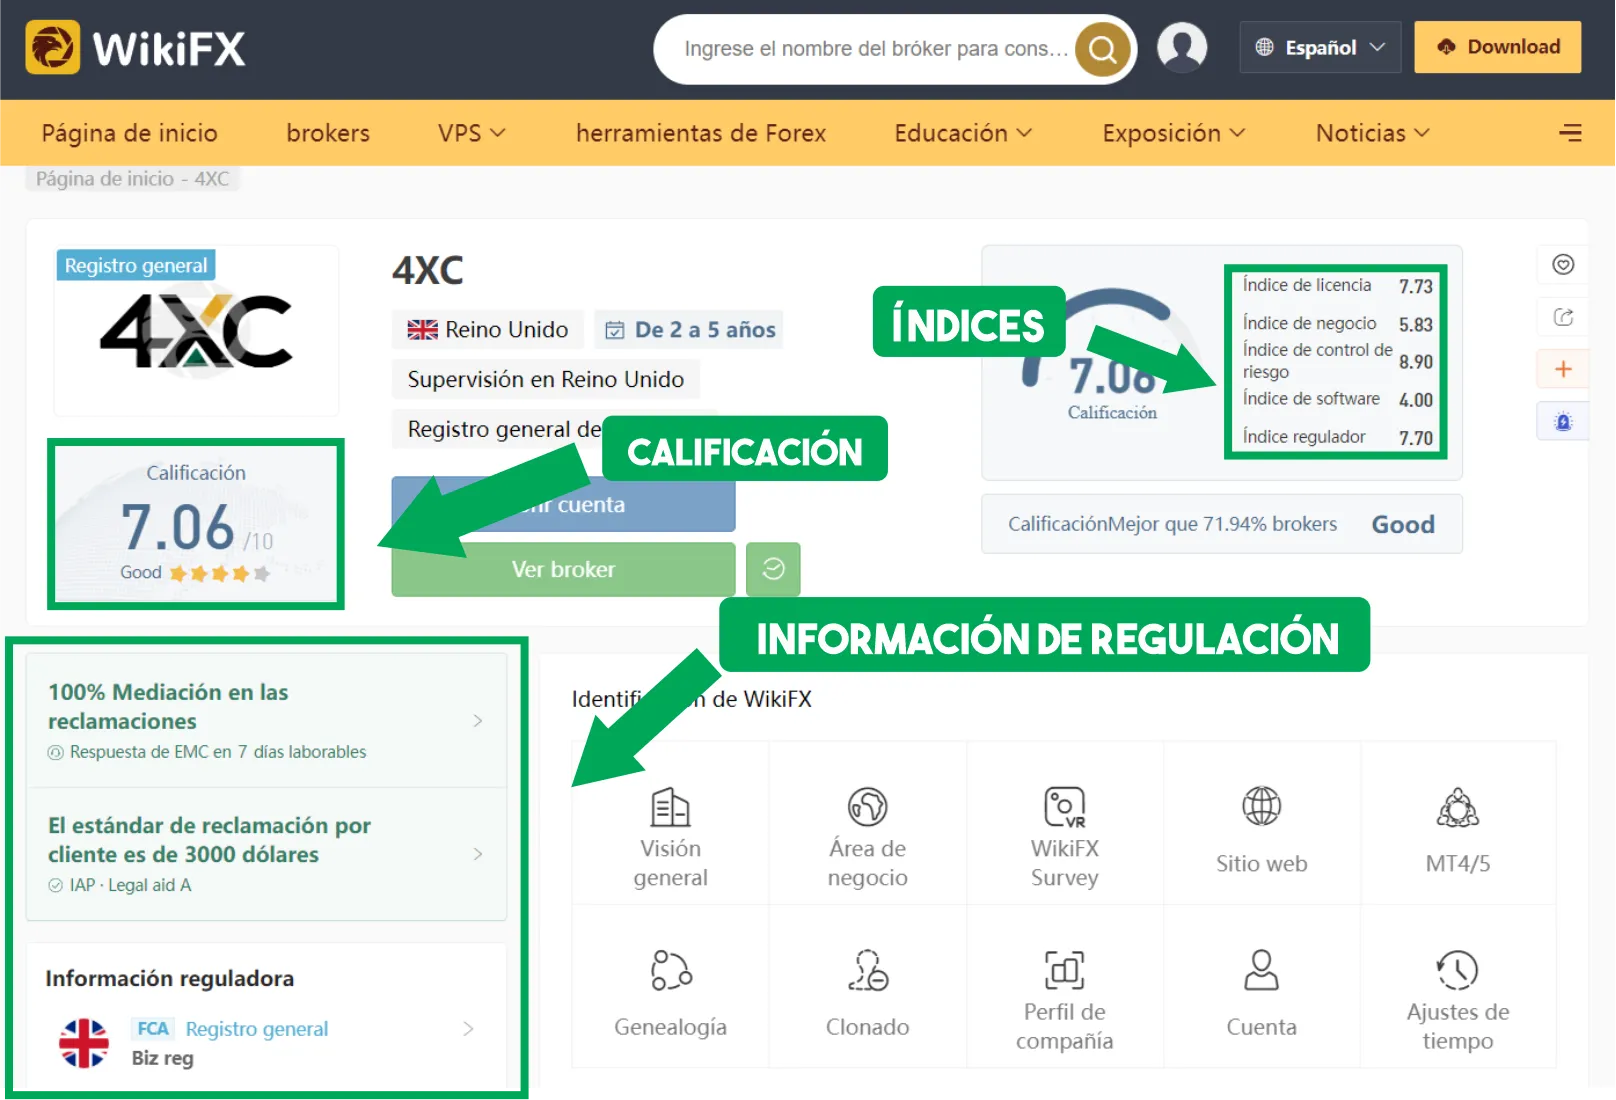Click the Download button
The image size is (1616, 1100).
click(1497, 47)
